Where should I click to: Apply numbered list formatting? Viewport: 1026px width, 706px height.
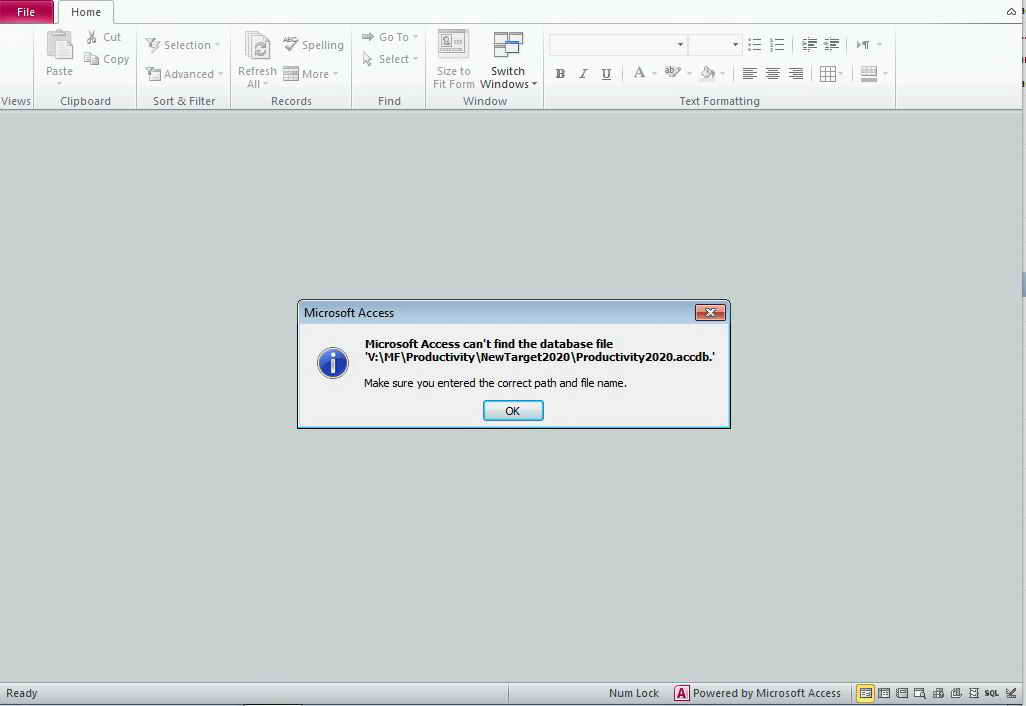(x=777, y=44)
